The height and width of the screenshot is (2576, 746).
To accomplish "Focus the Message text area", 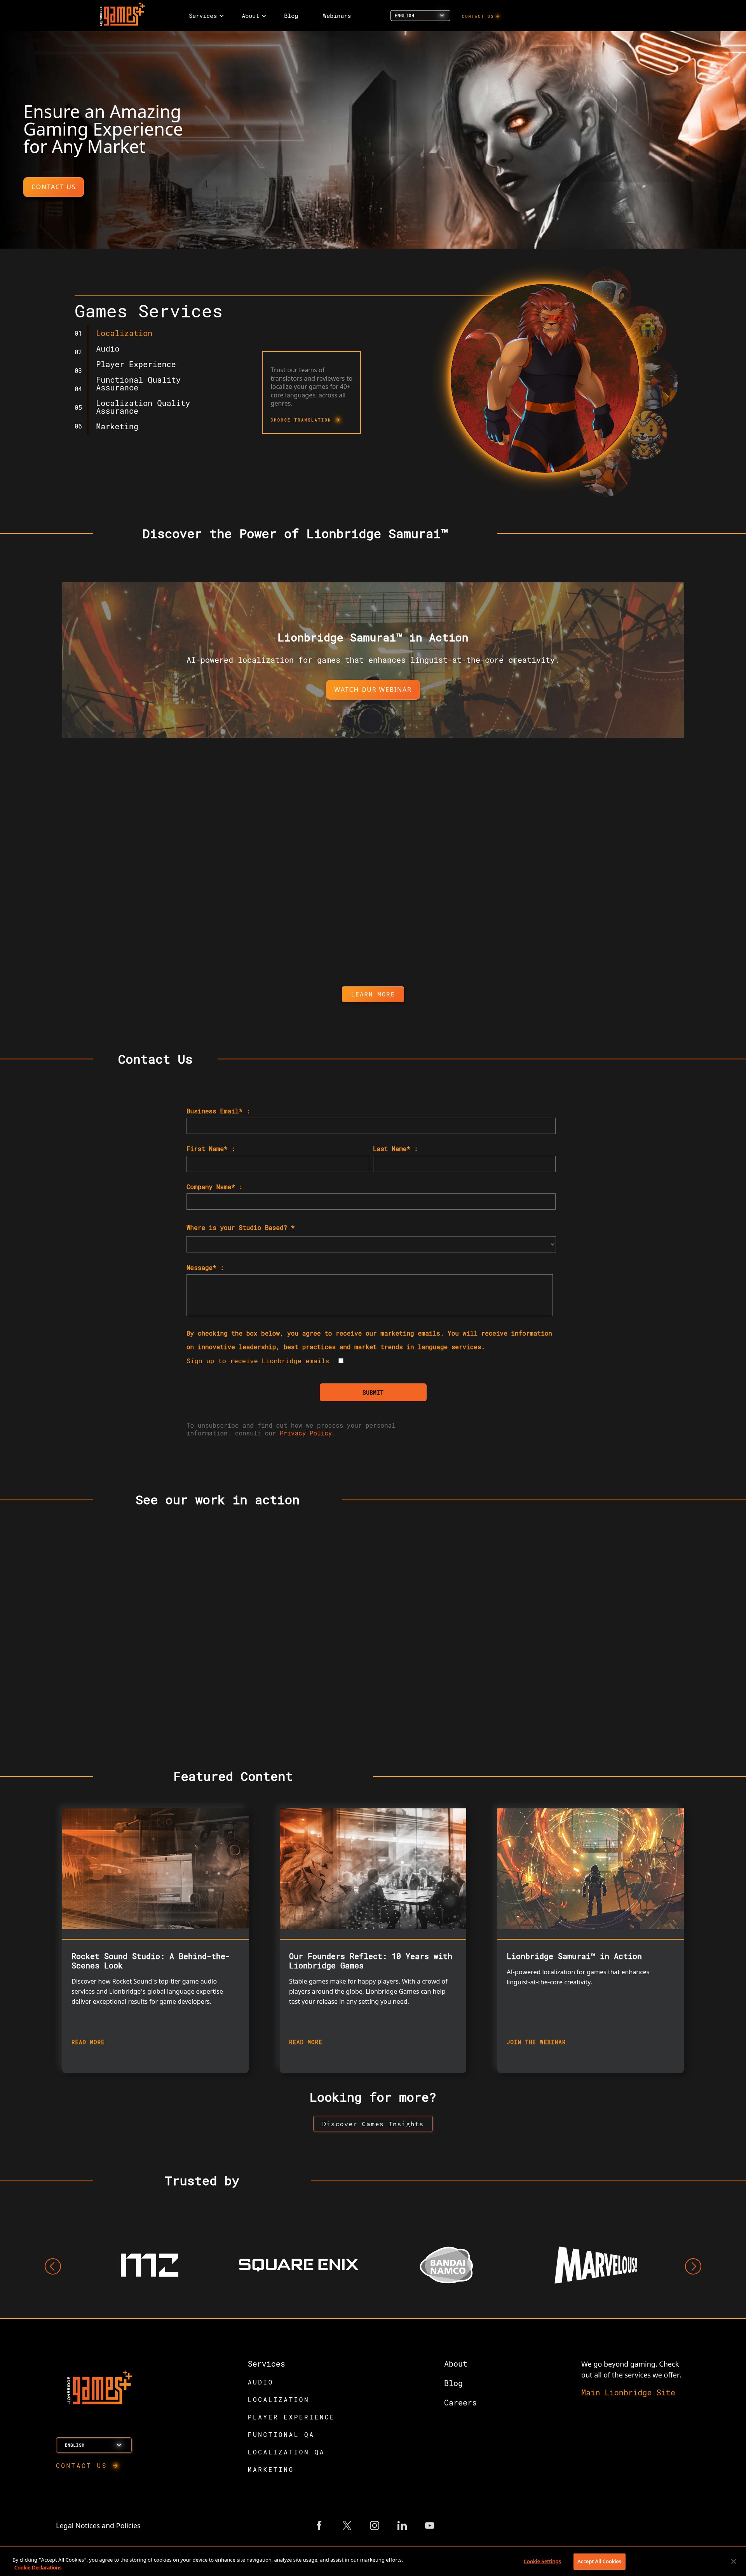I will 369,1295.
